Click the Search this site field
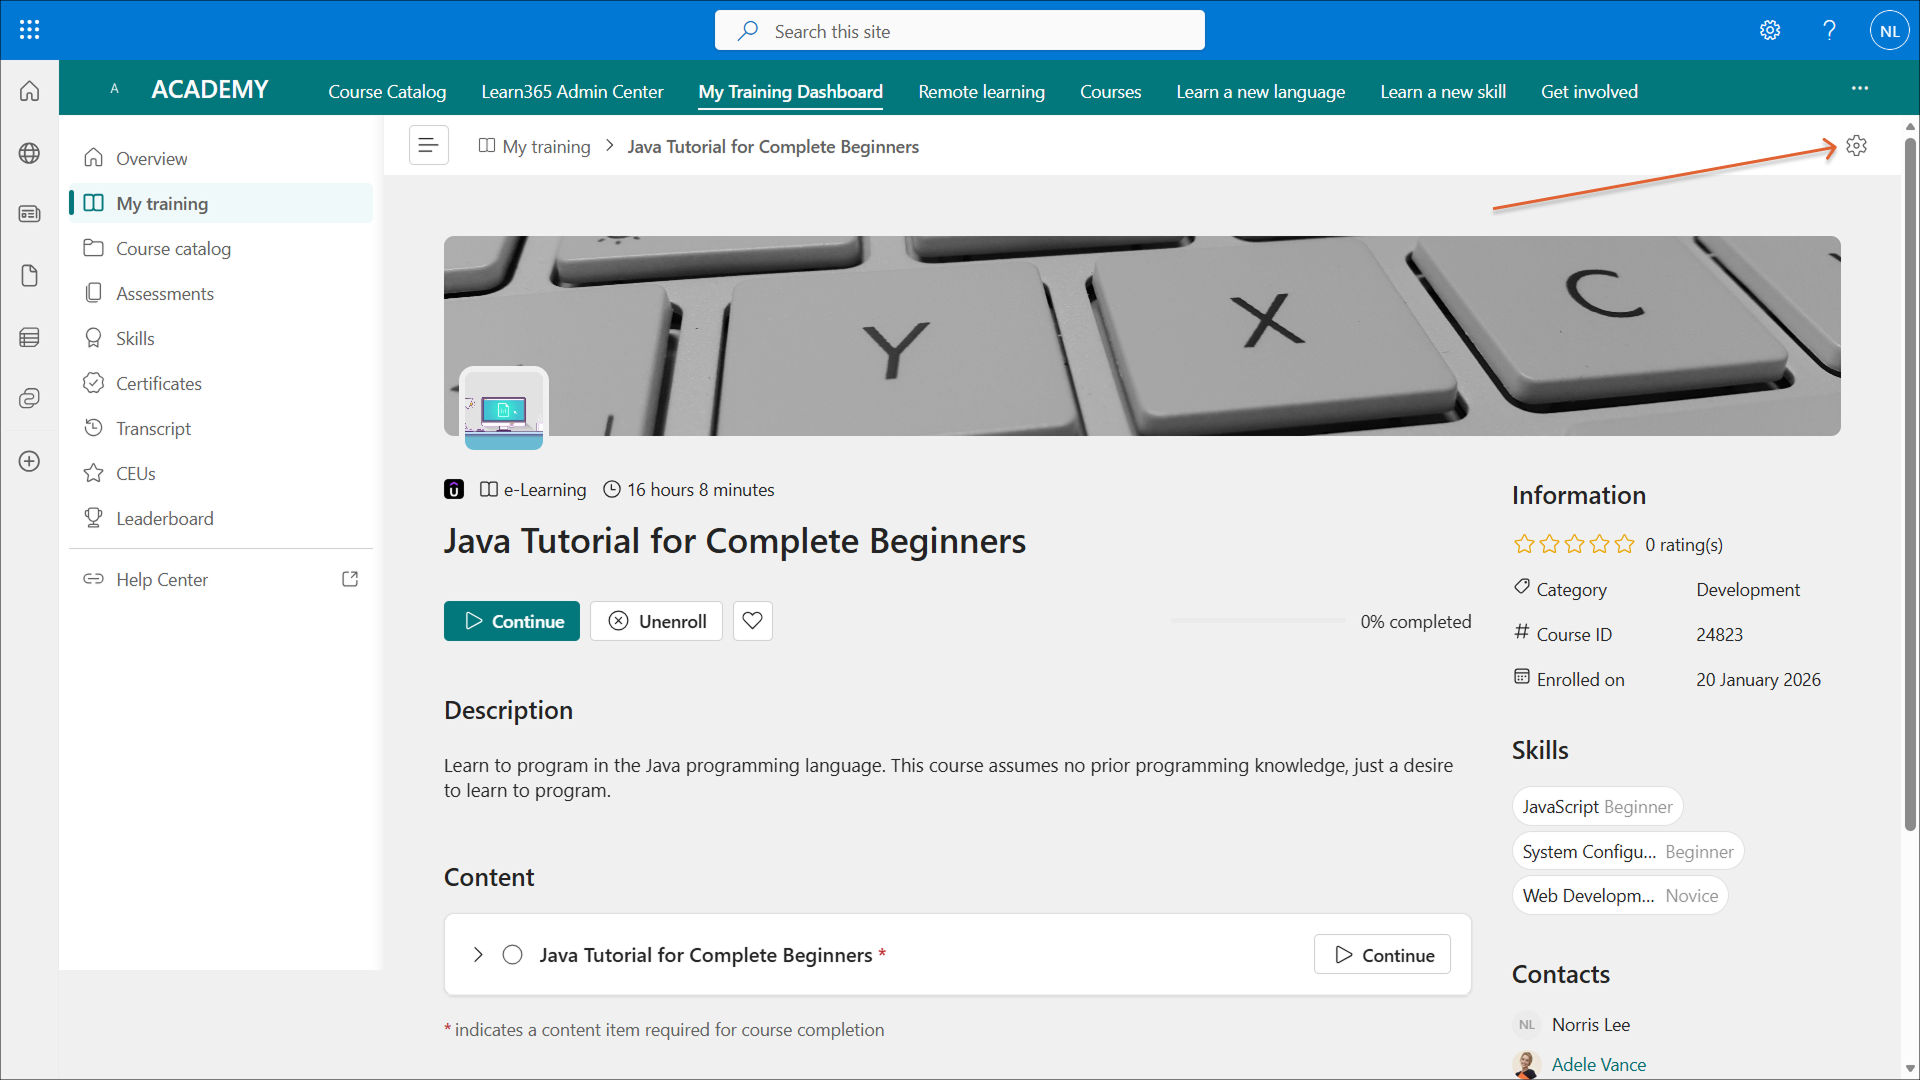 click(960, 31)
